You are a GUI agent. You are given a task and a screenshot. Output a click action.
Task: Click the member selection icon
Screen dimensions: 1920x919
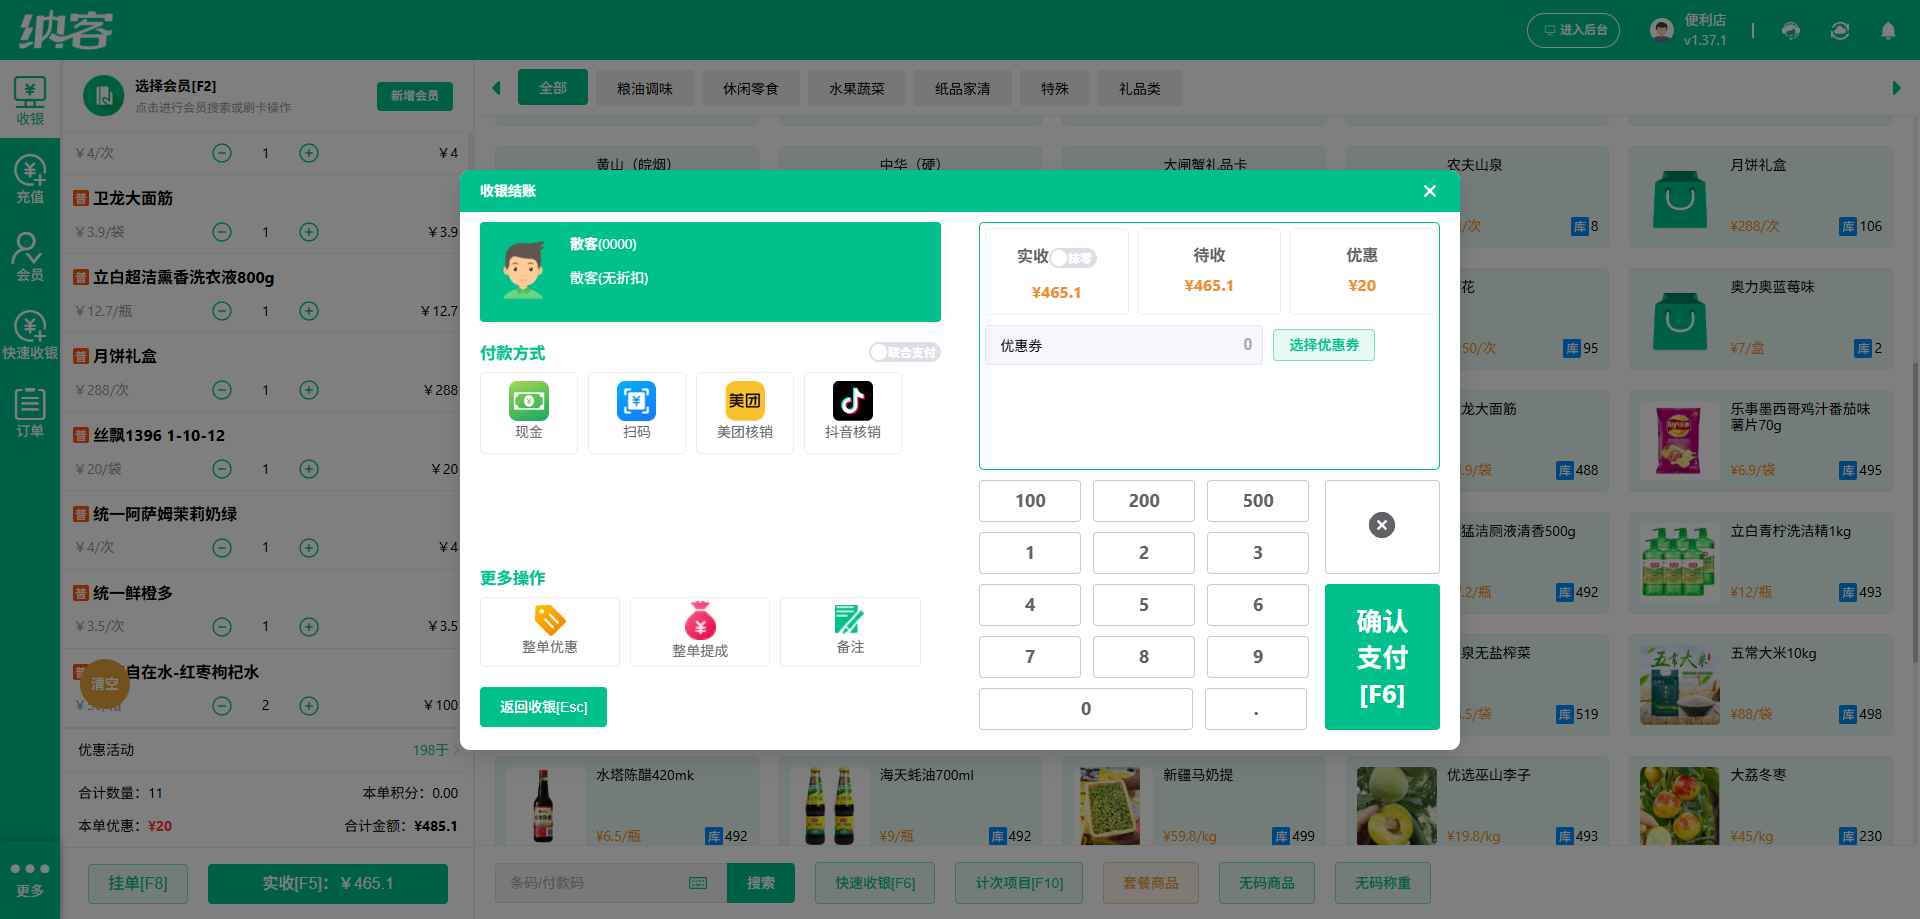coord(103,96)
